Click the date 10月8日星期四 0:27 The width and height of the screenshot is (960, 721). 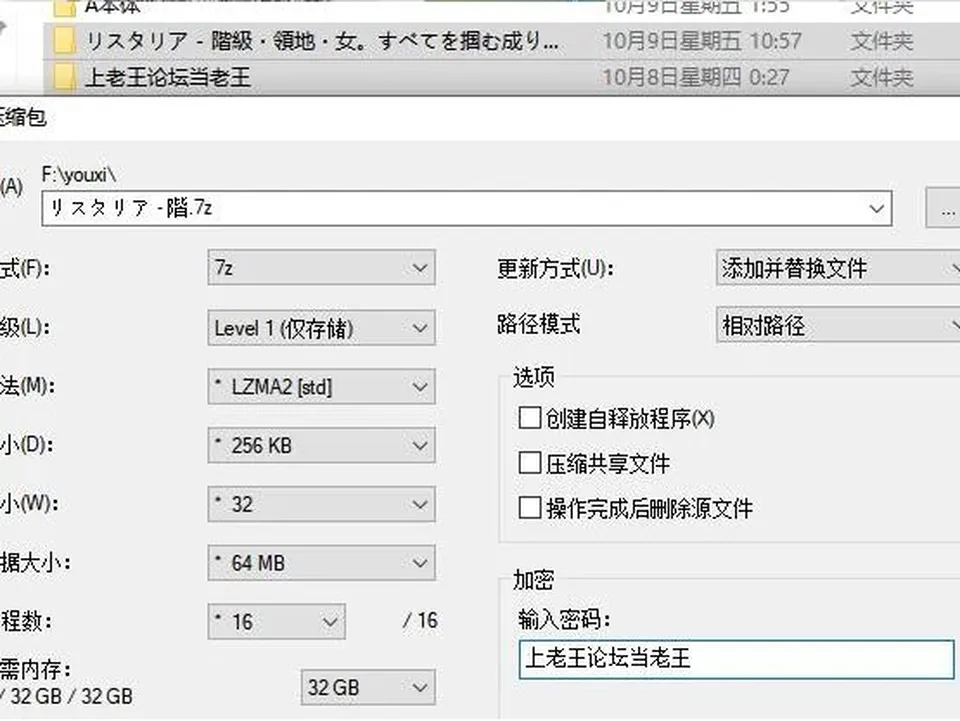(x=696, y=78)
